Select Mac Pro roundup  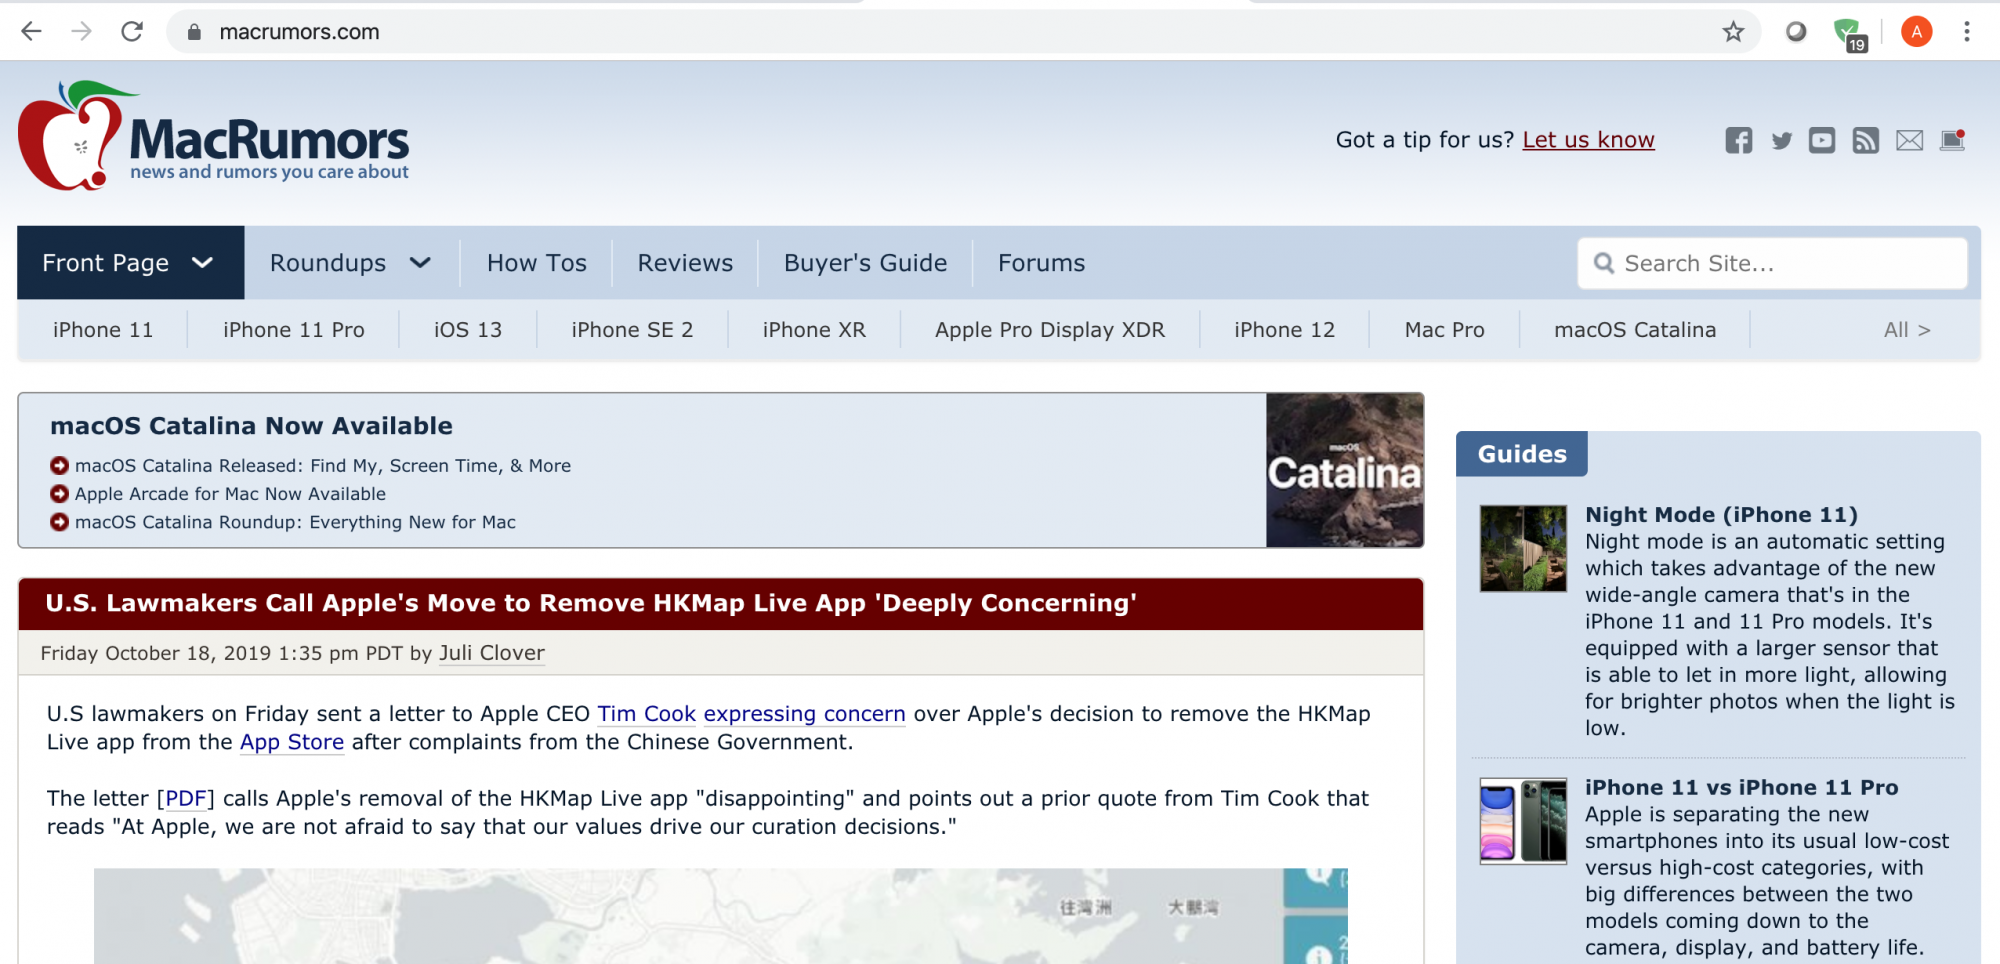[x=1444, y=330]
